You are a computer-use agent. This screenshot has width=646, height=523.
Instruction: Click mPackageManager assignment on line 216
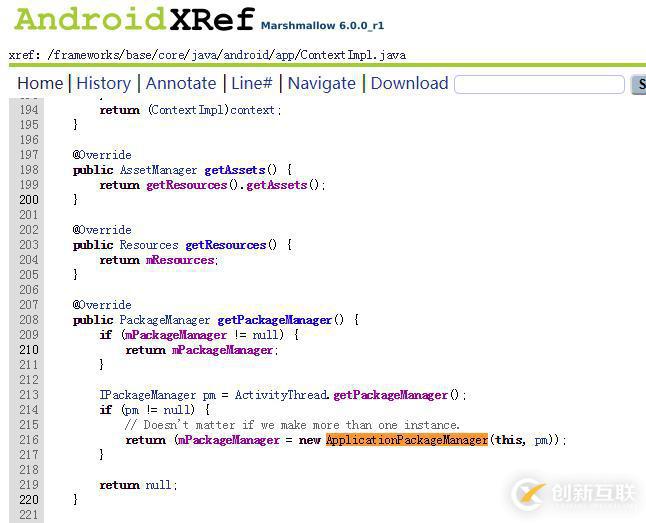click(228, 440)
